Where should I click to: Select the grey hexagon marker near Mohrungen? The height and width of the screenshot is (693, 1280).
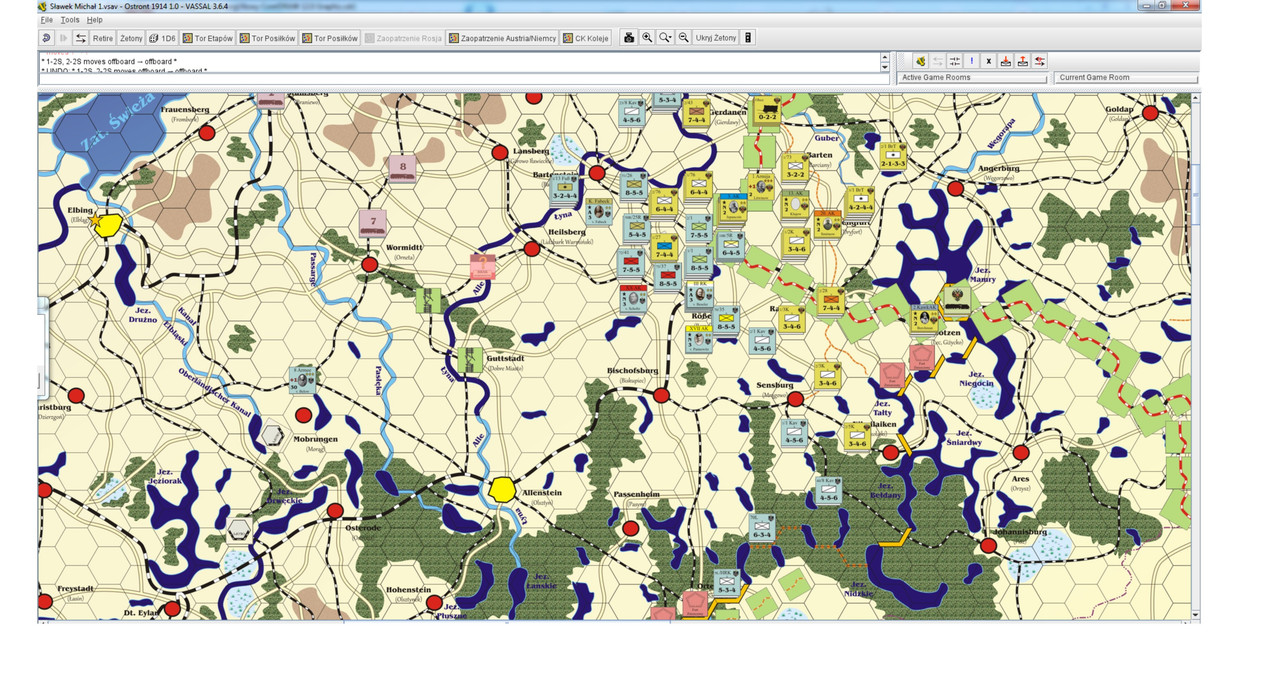coord(272,435)
